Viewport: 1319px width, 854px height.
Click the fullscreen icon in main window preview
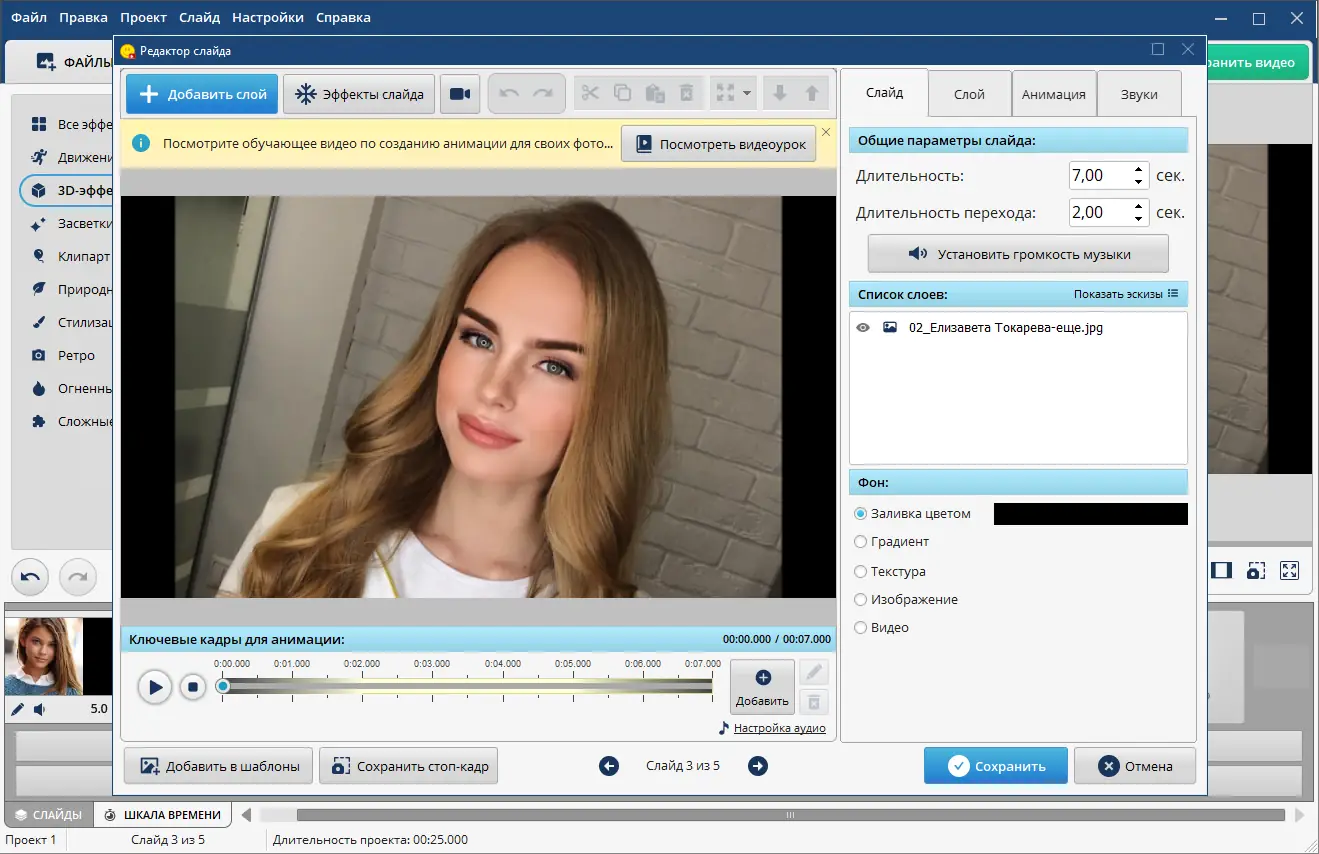1290,570
